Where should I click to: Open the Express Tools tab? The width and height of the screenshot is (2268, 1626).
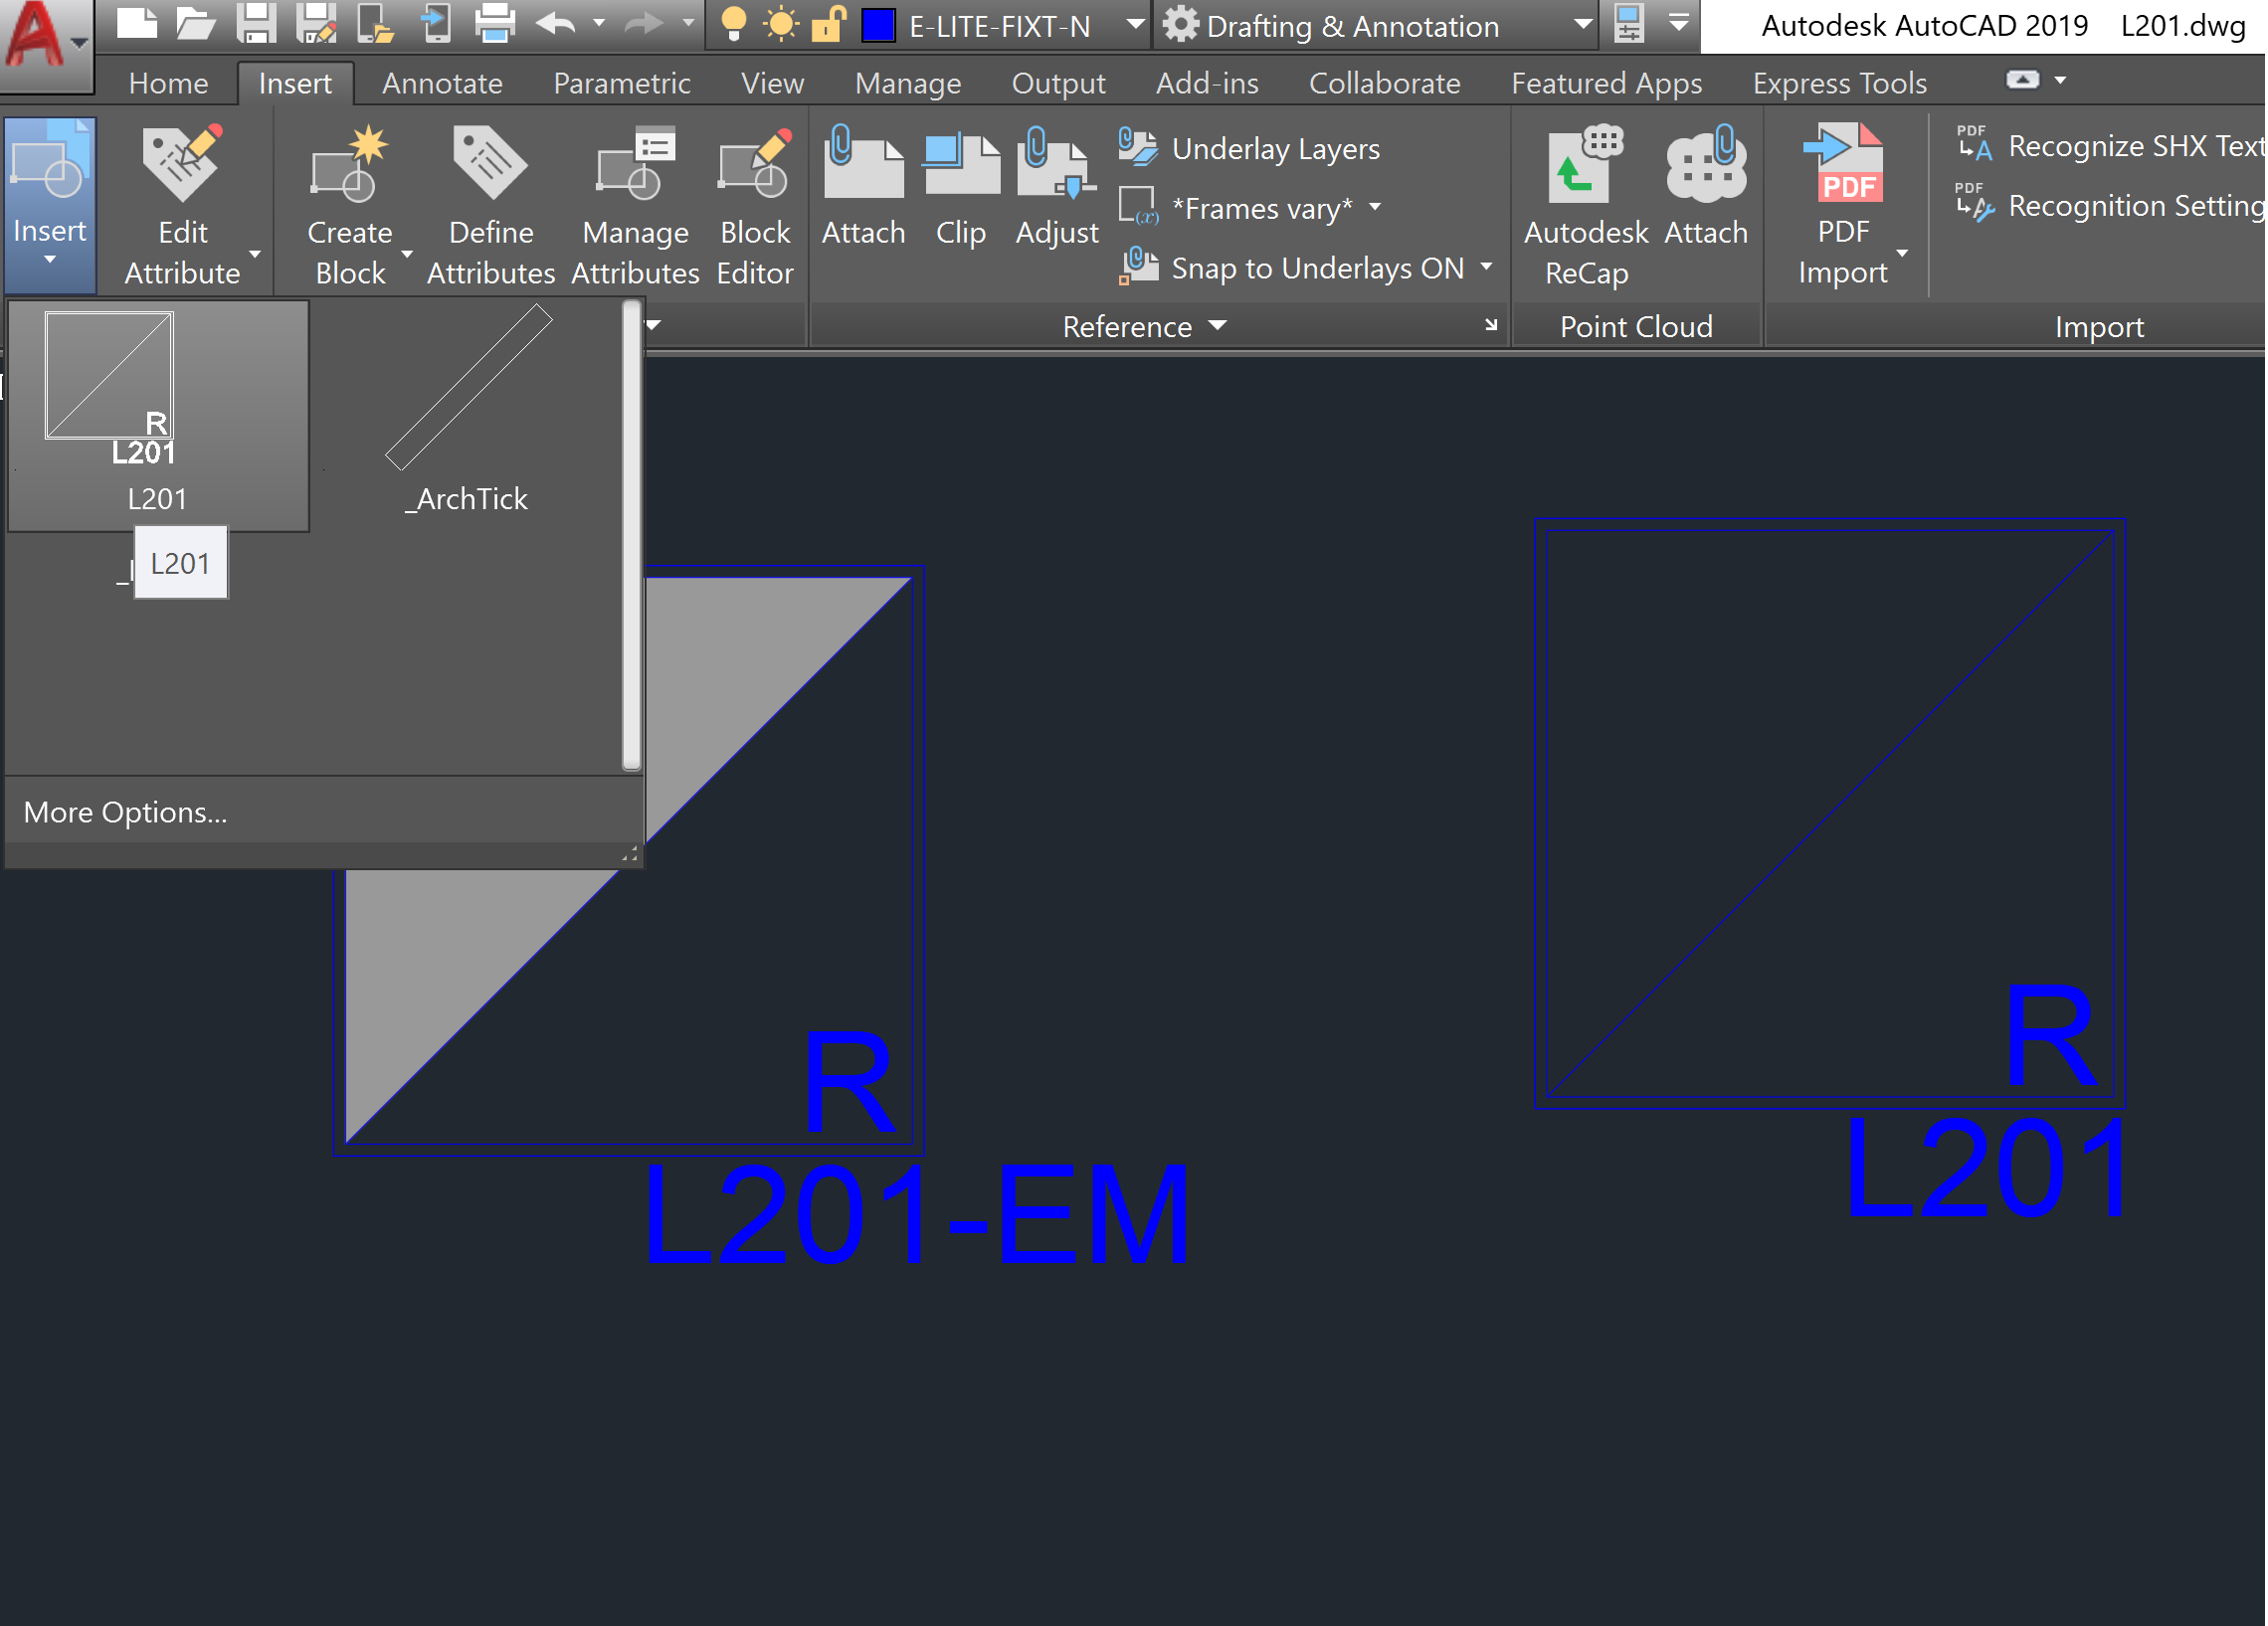1839,83
